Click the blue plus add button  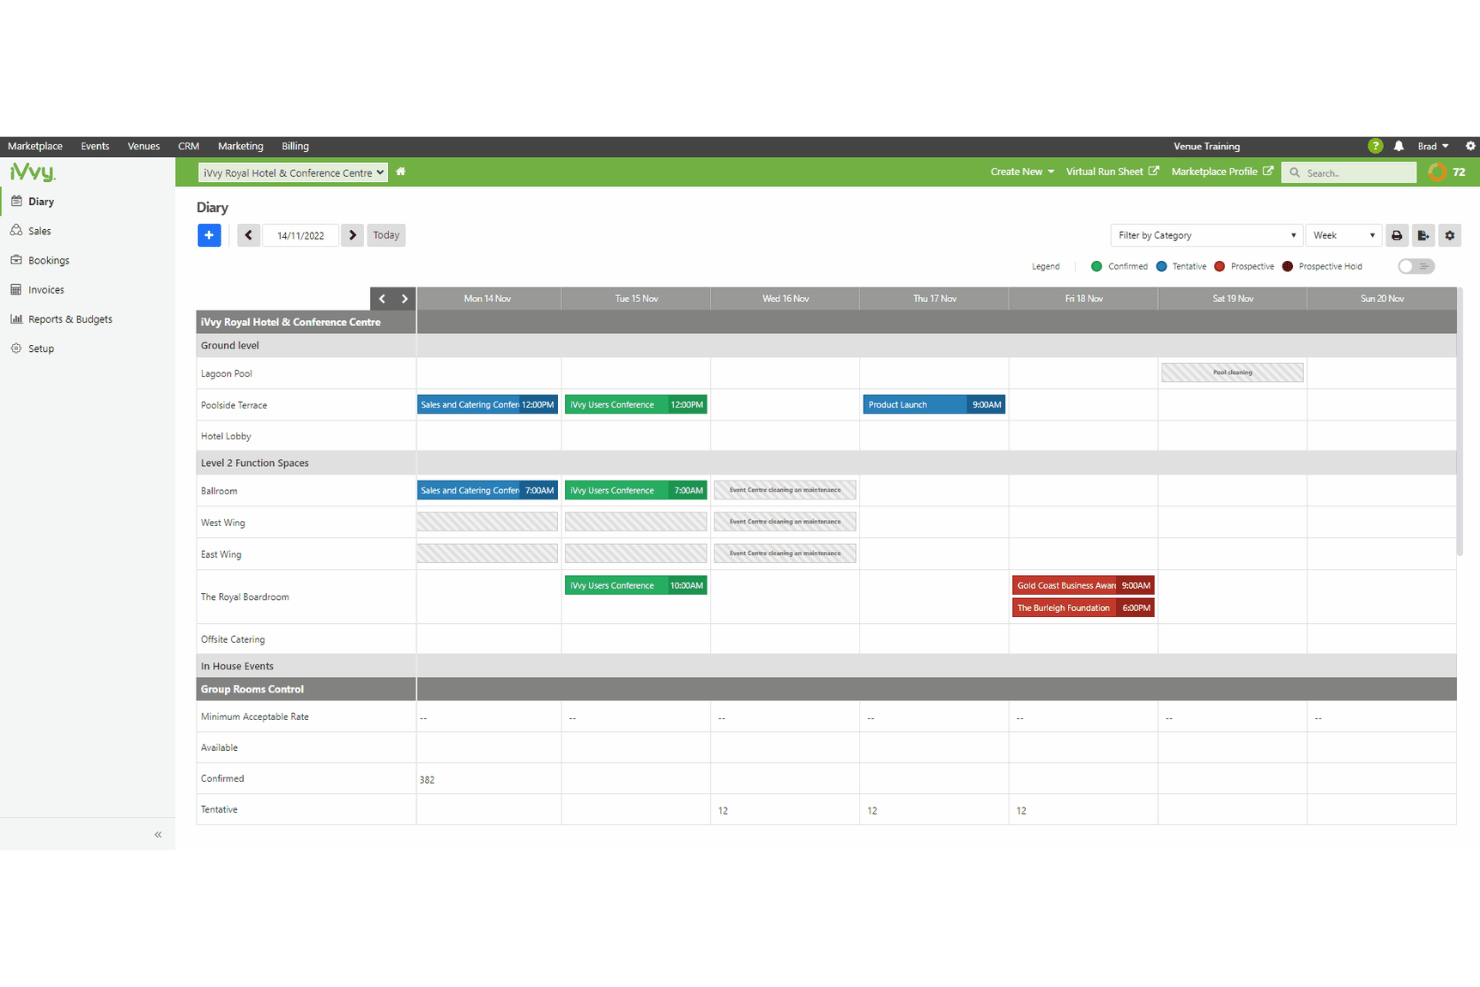209,235
